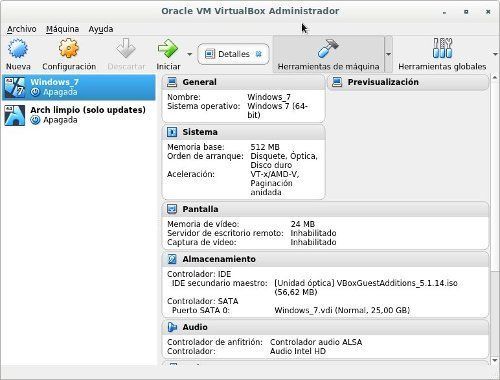This screenshot has height=380, width=500.
Task: Click the Almacenamiento disk icon
Action: [x=172, y=259]
